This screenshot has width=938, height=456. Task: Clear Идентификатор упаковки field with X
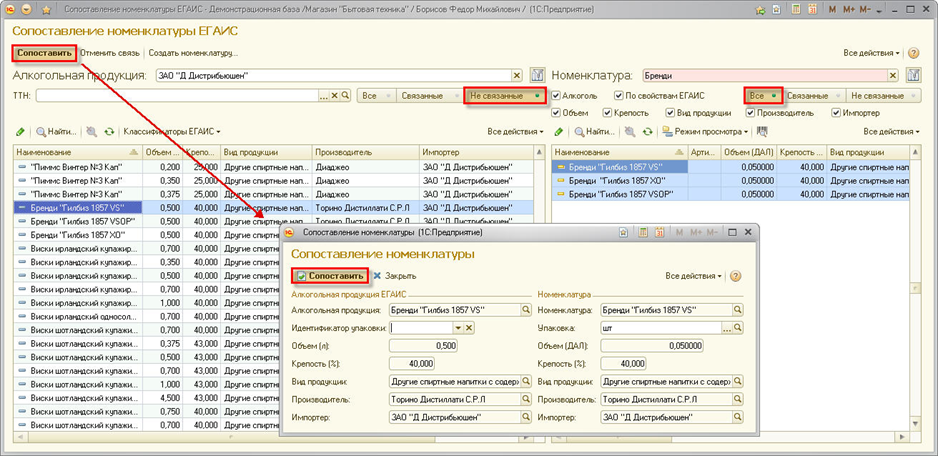coord(469,328)
